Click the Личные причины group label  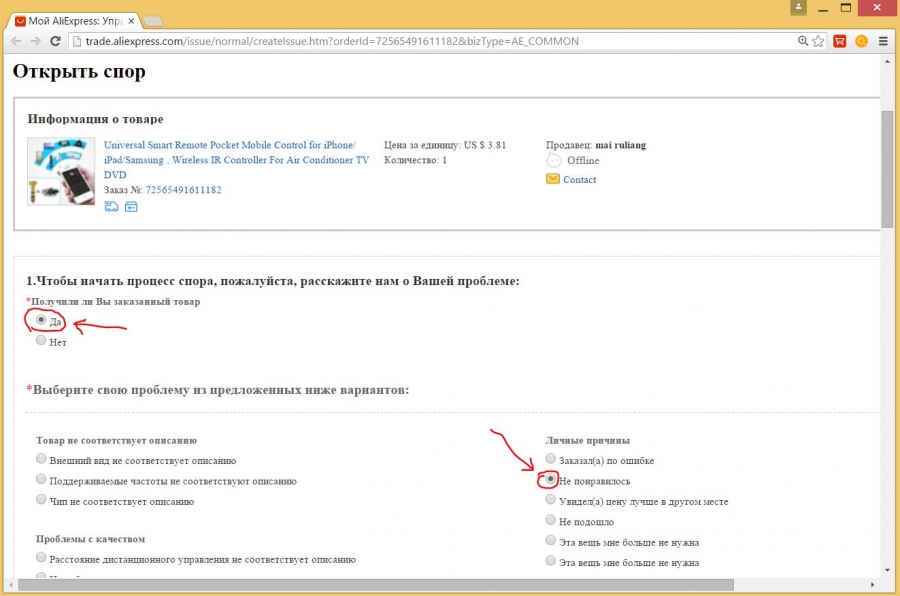(587, 441)
